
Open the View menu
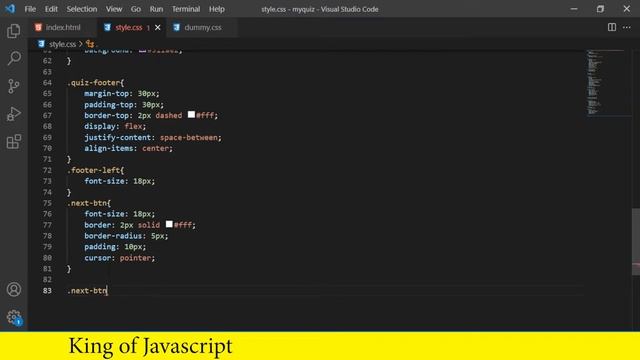click(x=114, y=9)
